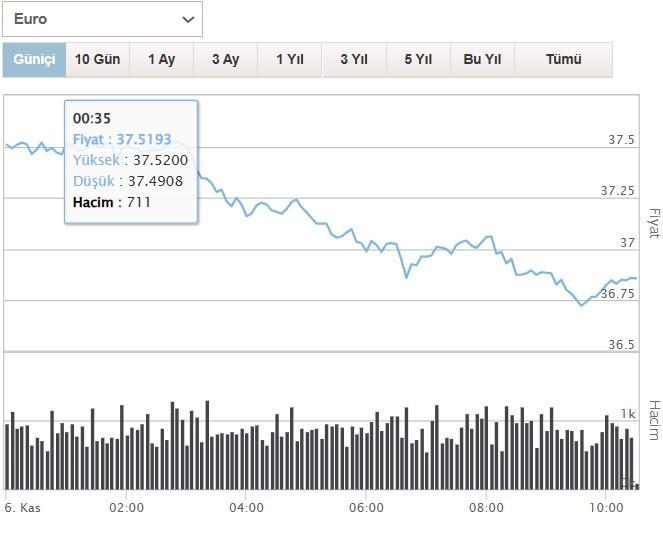Choose the 3 Yıl time range
The width and height of the screenshot is (663, 538).
(x=354, y=60)
